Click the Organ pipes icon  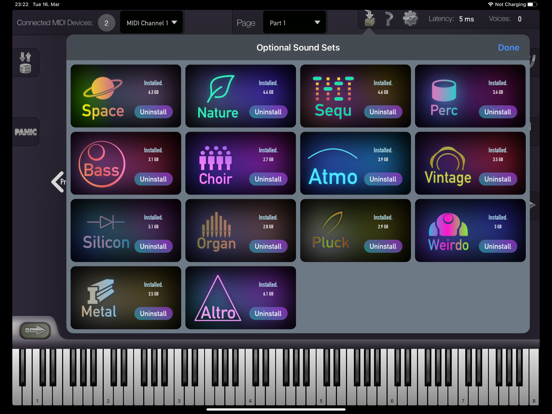tap(216, 225)
